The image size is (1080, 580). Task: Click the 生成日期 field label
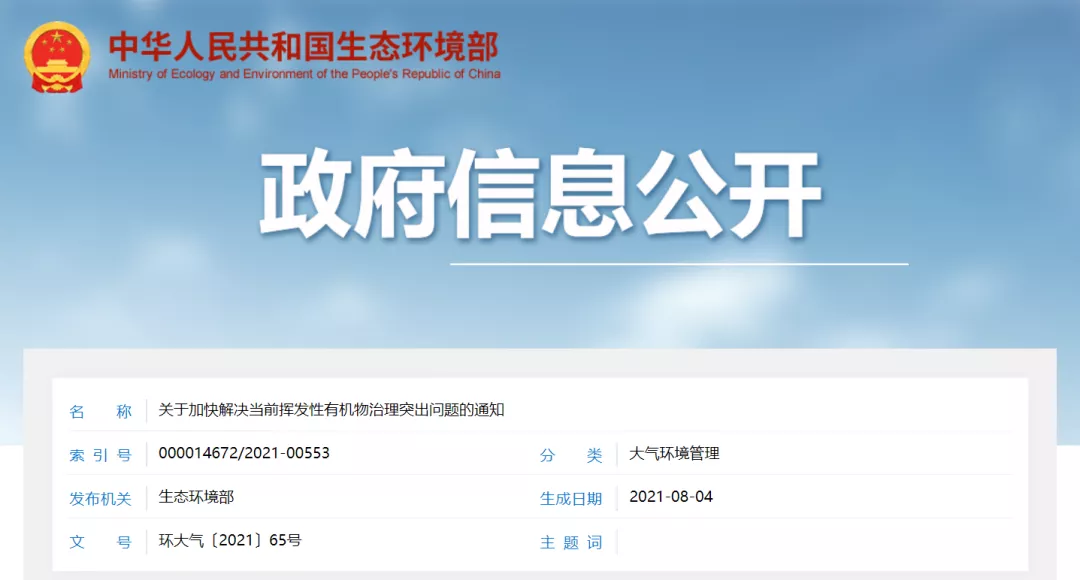pos(571,499)
